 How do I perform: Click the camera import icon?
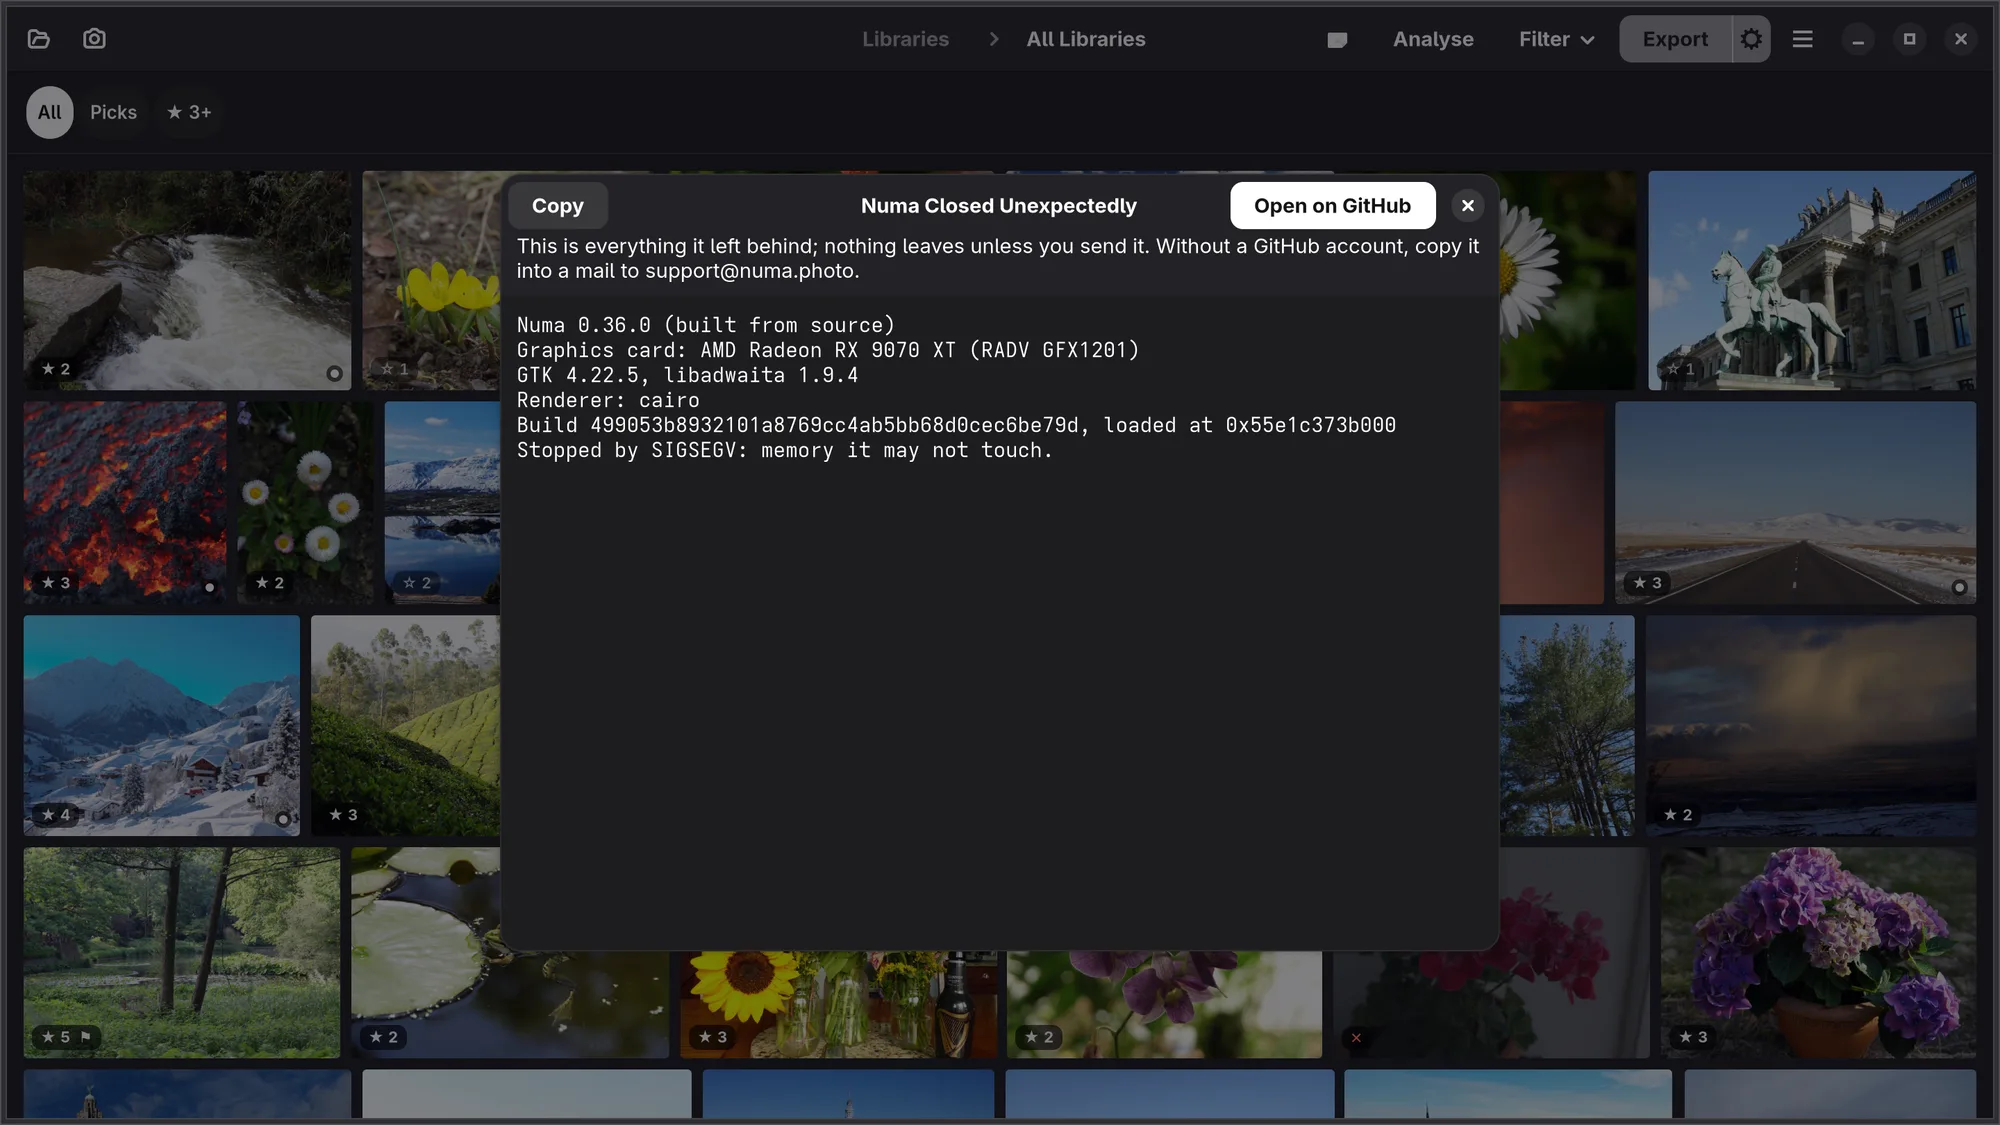point(94,39)
